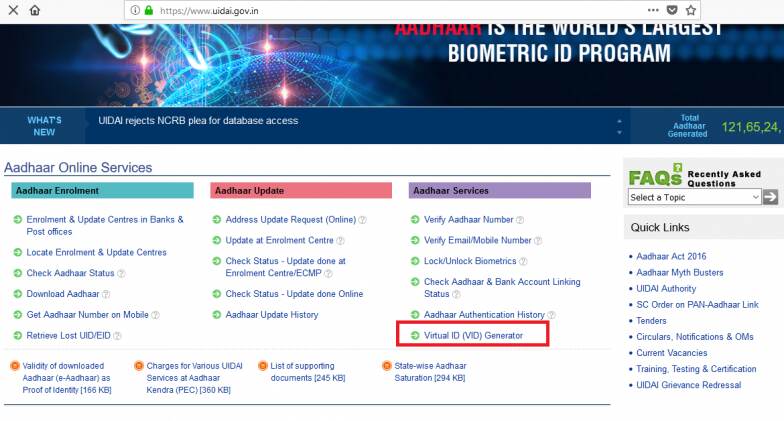Click the Aadhaar Services section header
The width and height of the screenshot is (784, 421).
tap(500, 190)
